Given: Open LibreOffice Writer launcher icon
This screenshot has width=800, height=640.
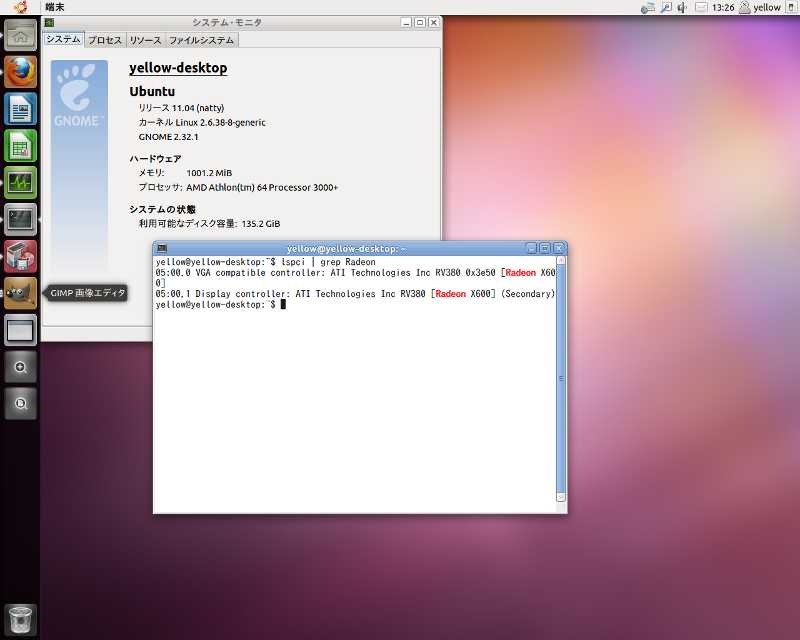Looking at the screenshot, I should [x=20, y=109].
